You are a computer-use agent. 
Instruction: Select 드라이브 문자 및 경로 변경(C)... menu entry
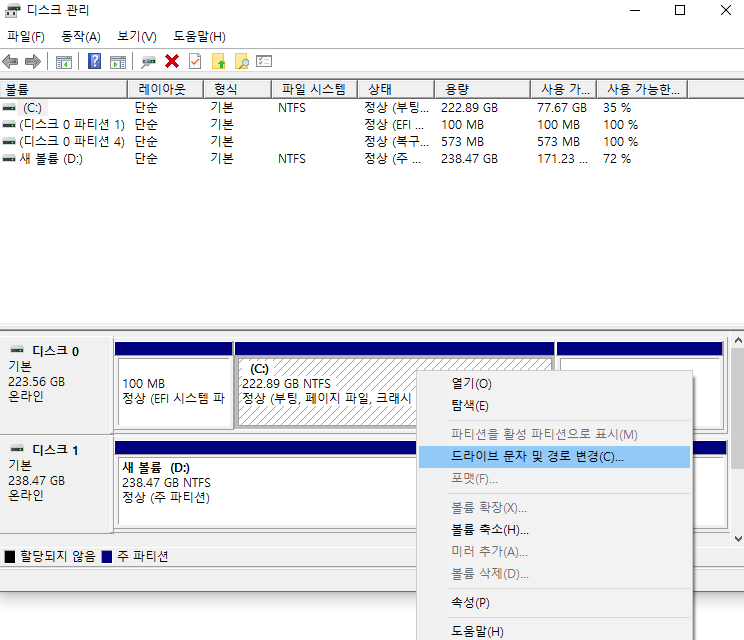click(x=554, y=456)
